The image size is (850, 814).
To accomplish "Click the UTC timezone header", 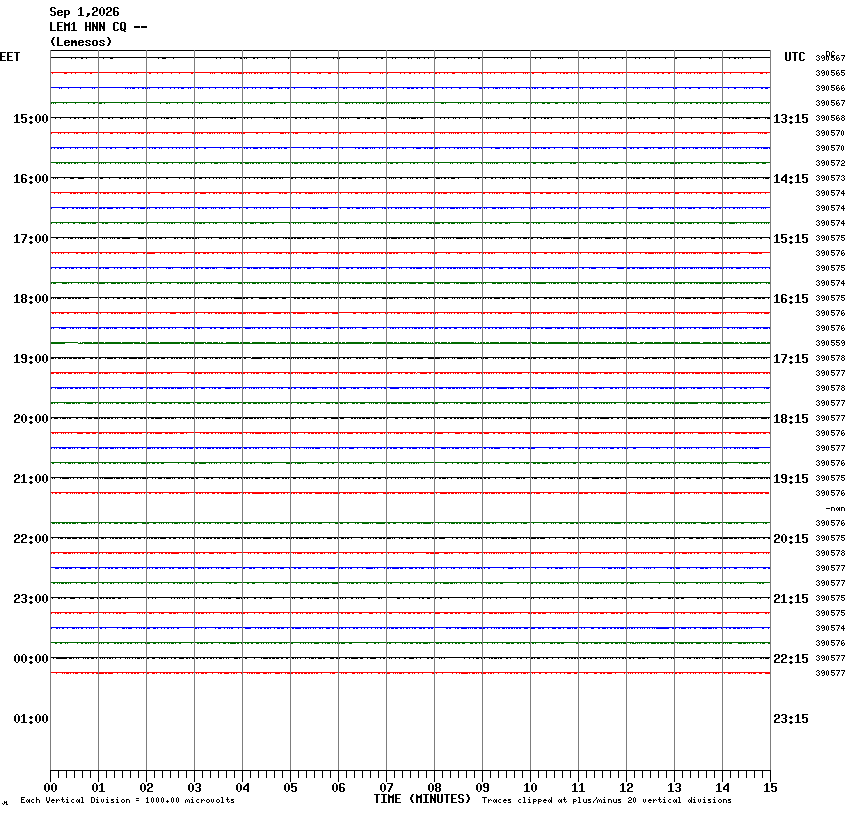I will (795, 57).
